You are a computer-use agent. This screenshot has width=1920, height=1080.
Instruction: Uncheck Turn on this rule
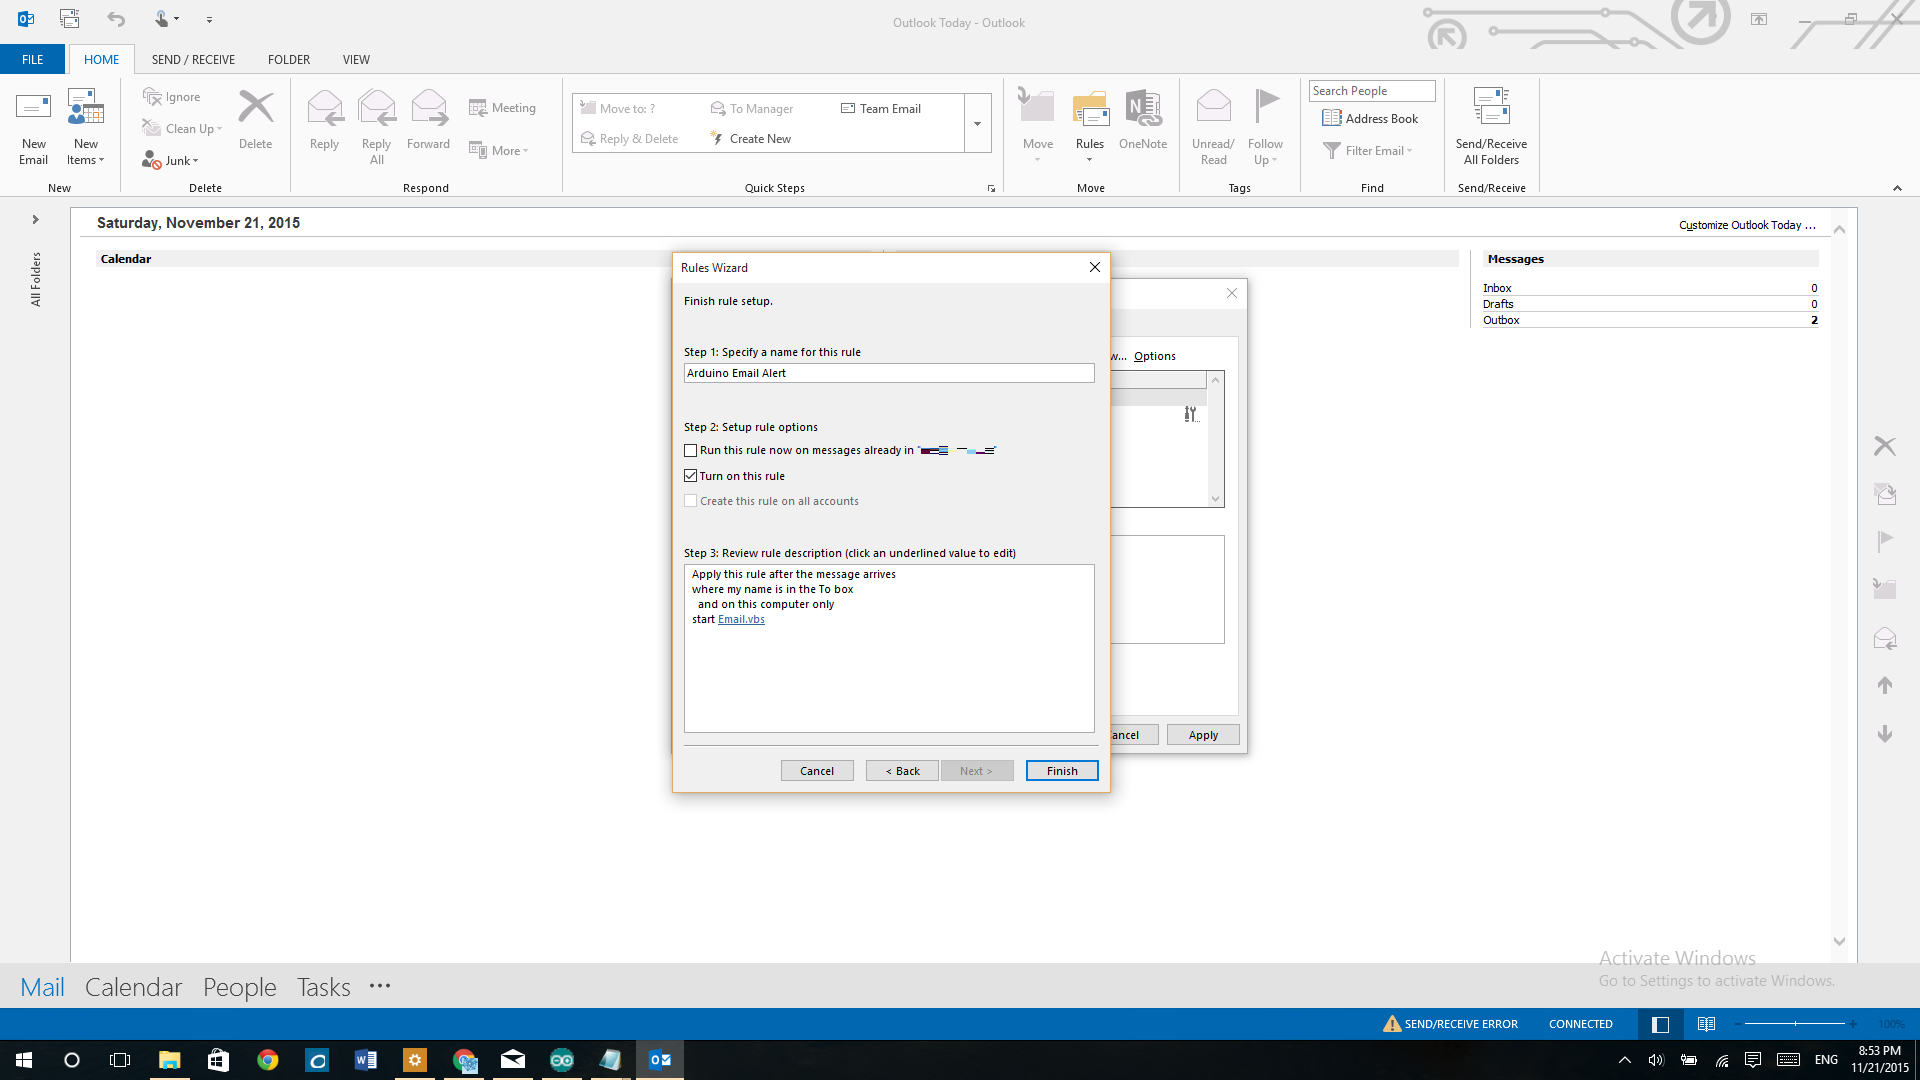tap(690, 476)
